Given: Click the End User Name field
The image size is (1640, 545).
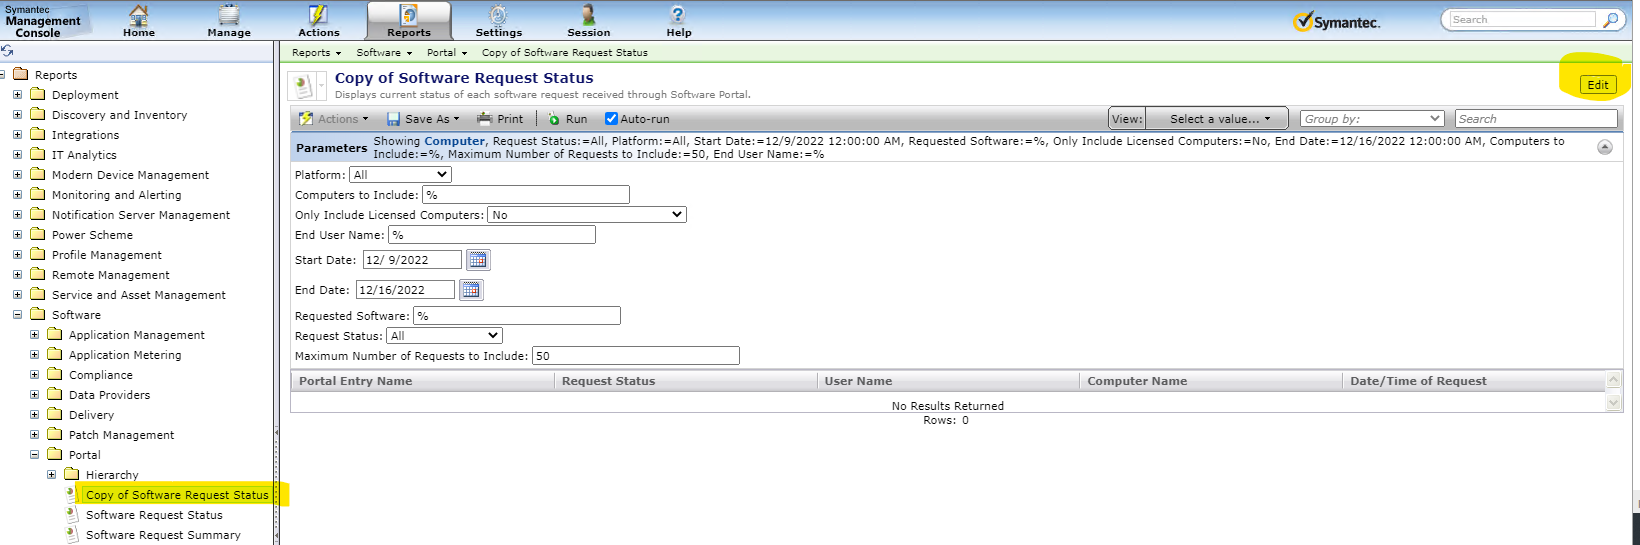Looking at the screenshot, I should (491, 235).
